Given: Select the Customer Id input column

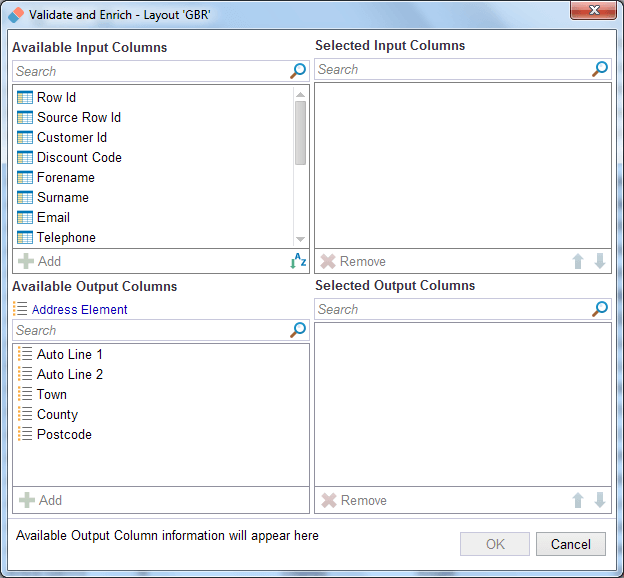Looking at the screenshot, I should (71, 137).
